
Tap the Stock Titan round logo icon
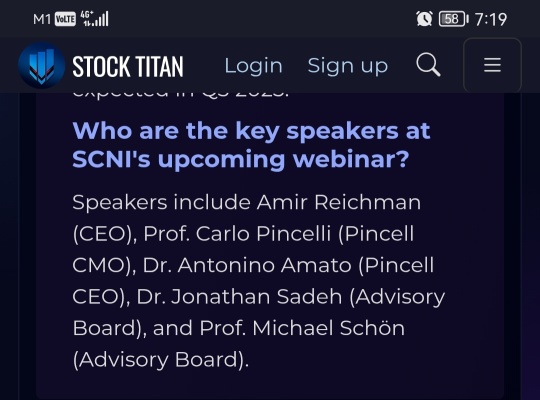point(41,65)
